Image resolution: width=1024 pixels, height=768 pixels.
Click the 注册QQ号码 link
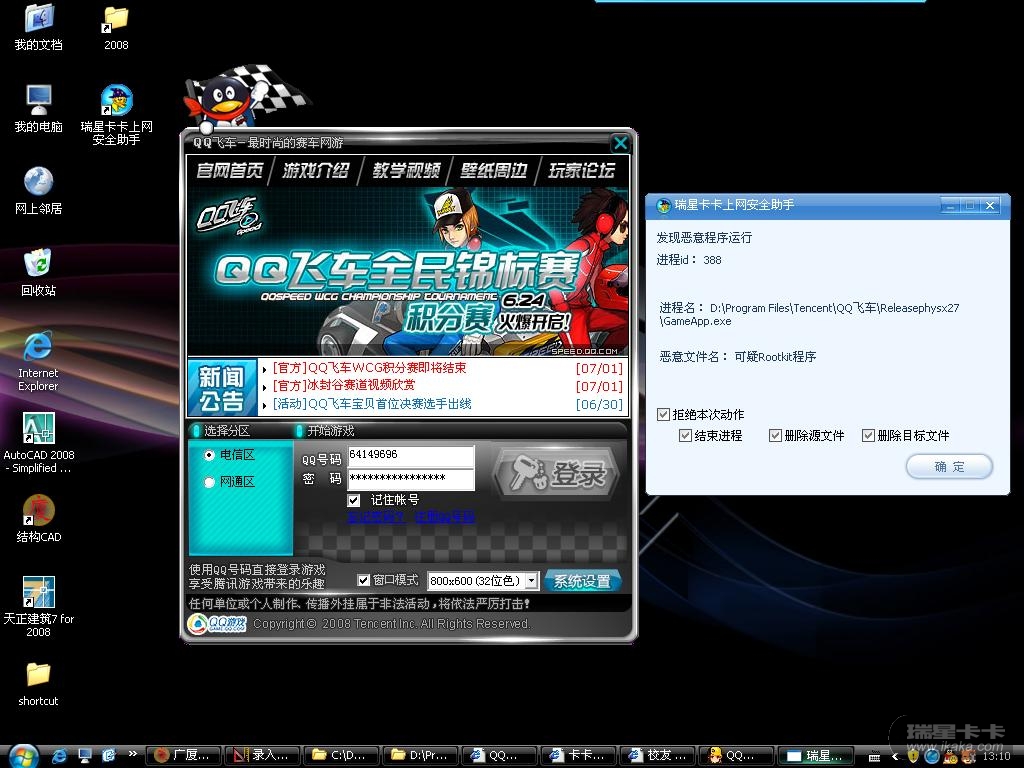click(444, 517)
